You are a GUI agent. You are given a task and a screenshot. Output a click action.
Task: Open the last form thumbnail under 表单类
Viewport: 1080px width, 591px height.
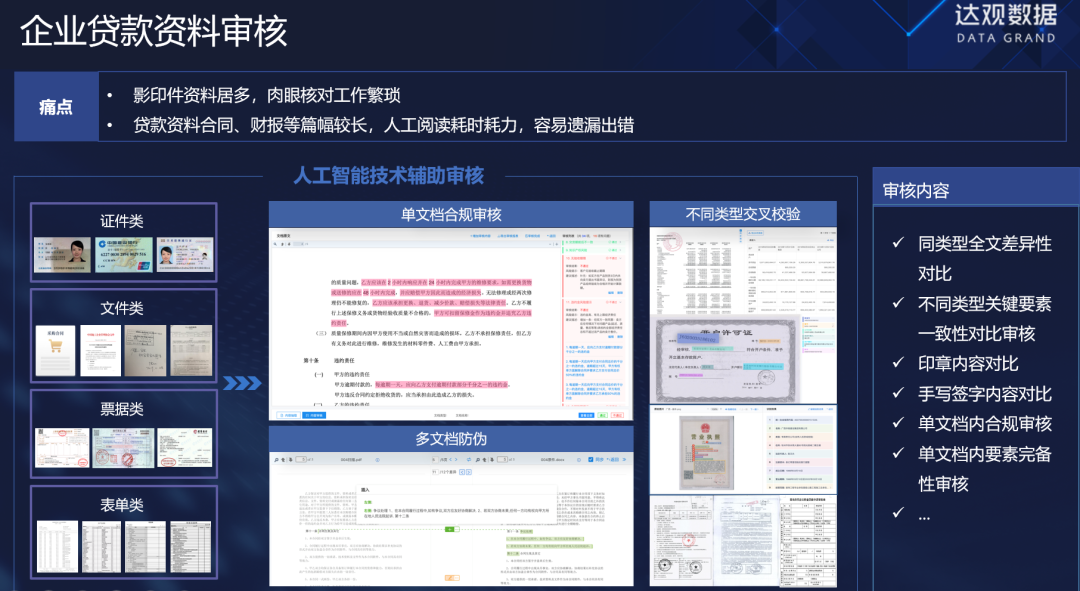(x=191, y=547)
